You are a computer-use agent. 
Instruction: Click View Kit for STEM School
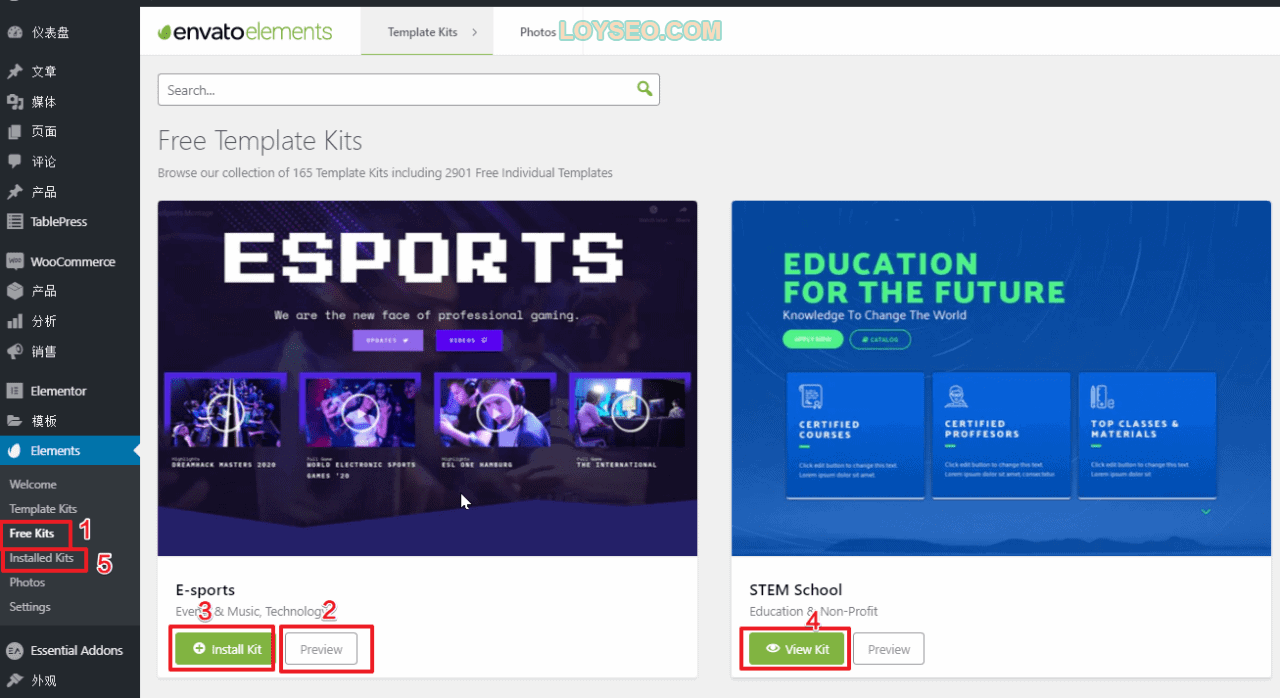797,649
